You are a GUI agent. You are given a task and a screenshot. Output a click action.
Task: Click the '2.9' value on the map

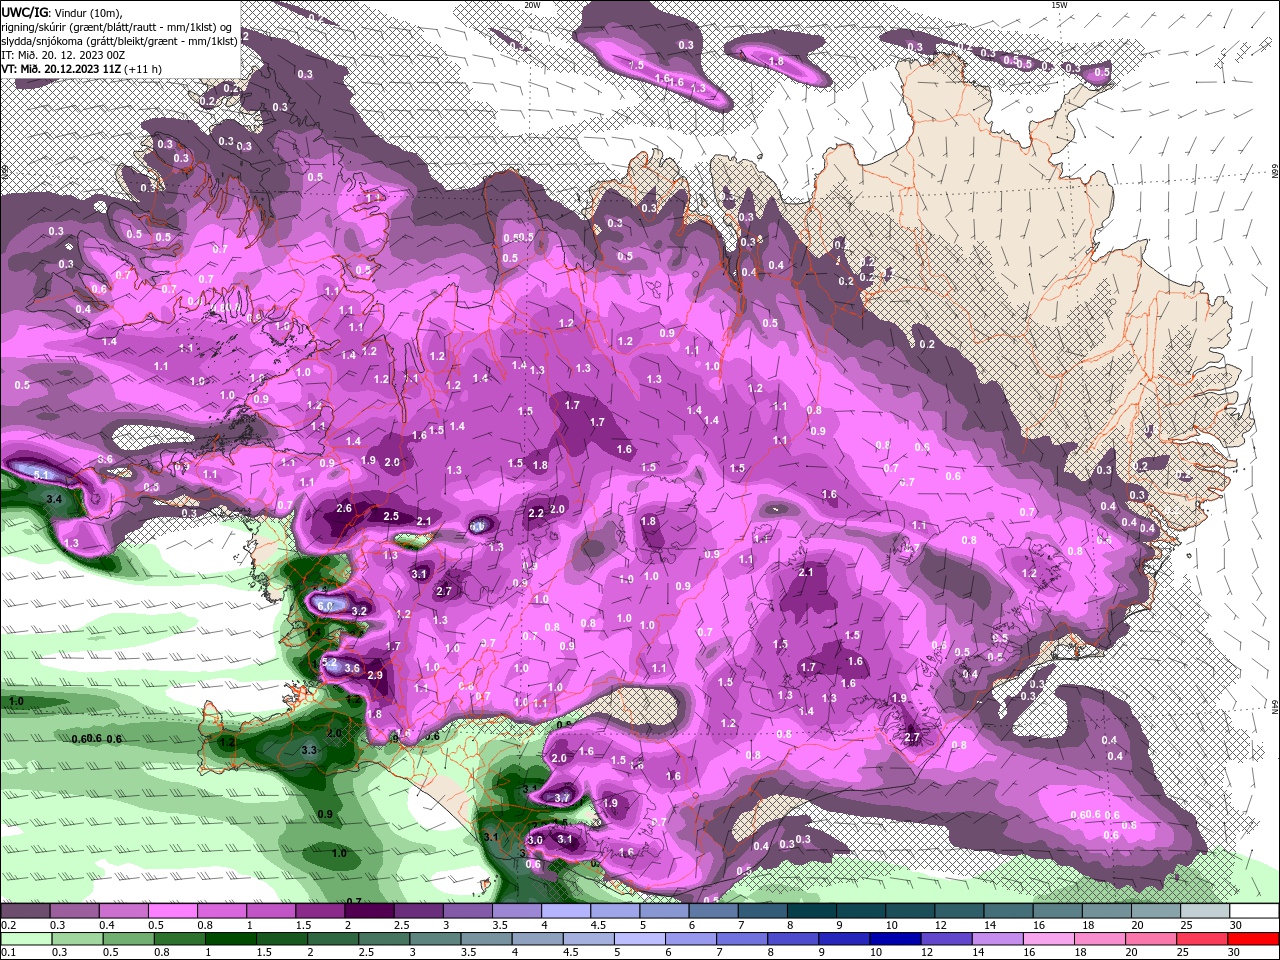(x=376, y=676)
